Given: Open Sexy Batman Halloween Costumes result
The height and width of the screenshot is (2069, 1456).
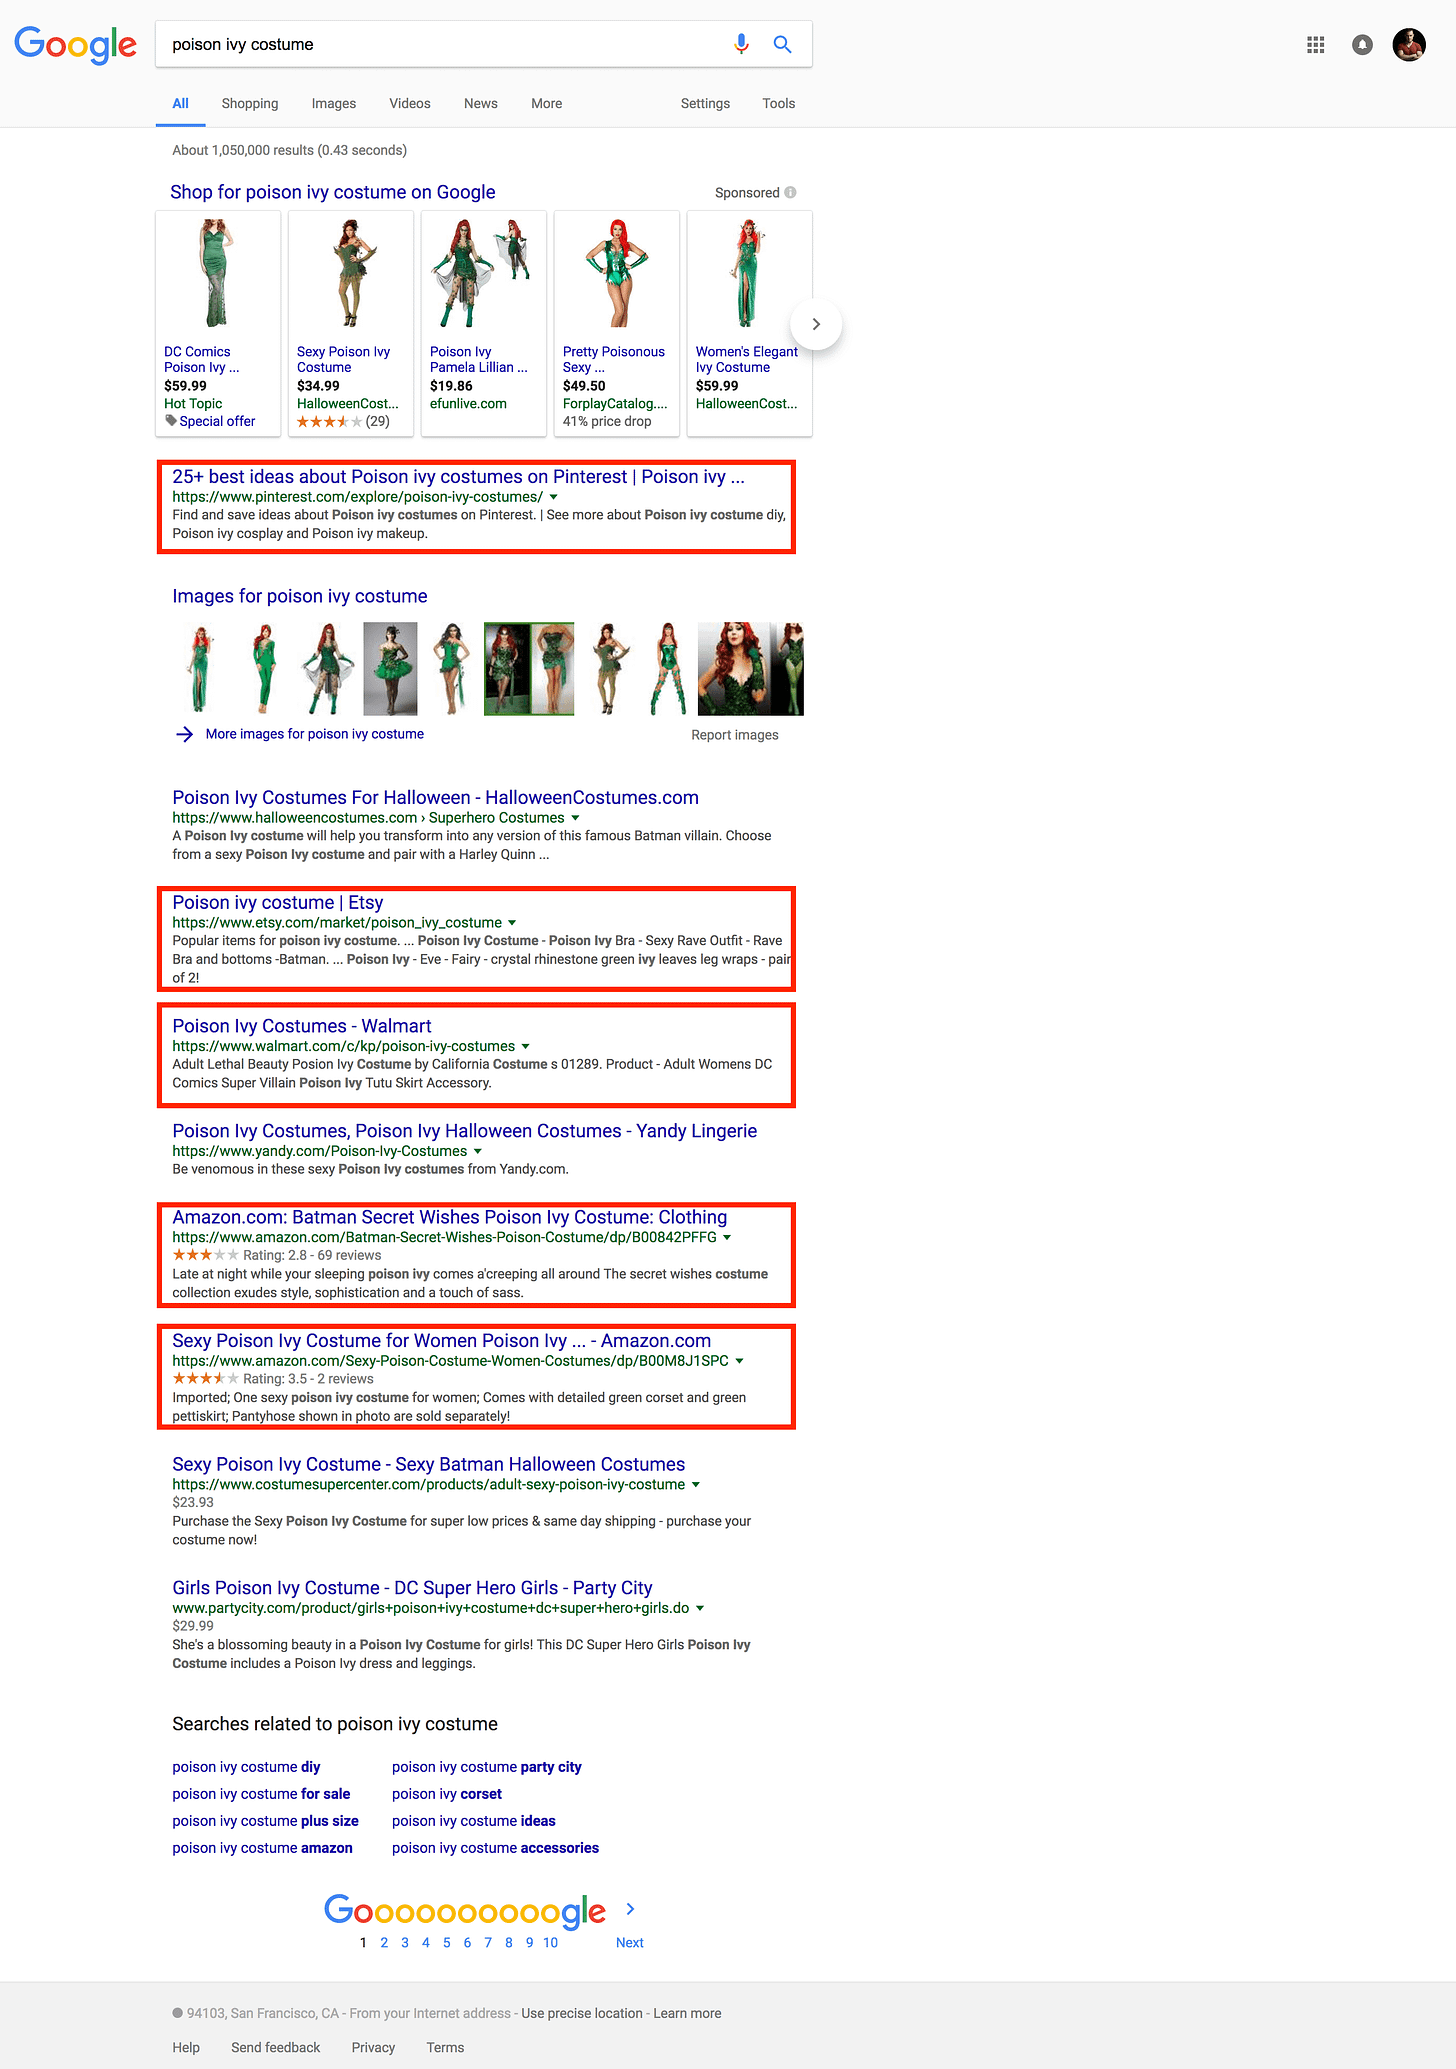Looking at the screenshot, I should point(429,1464).
